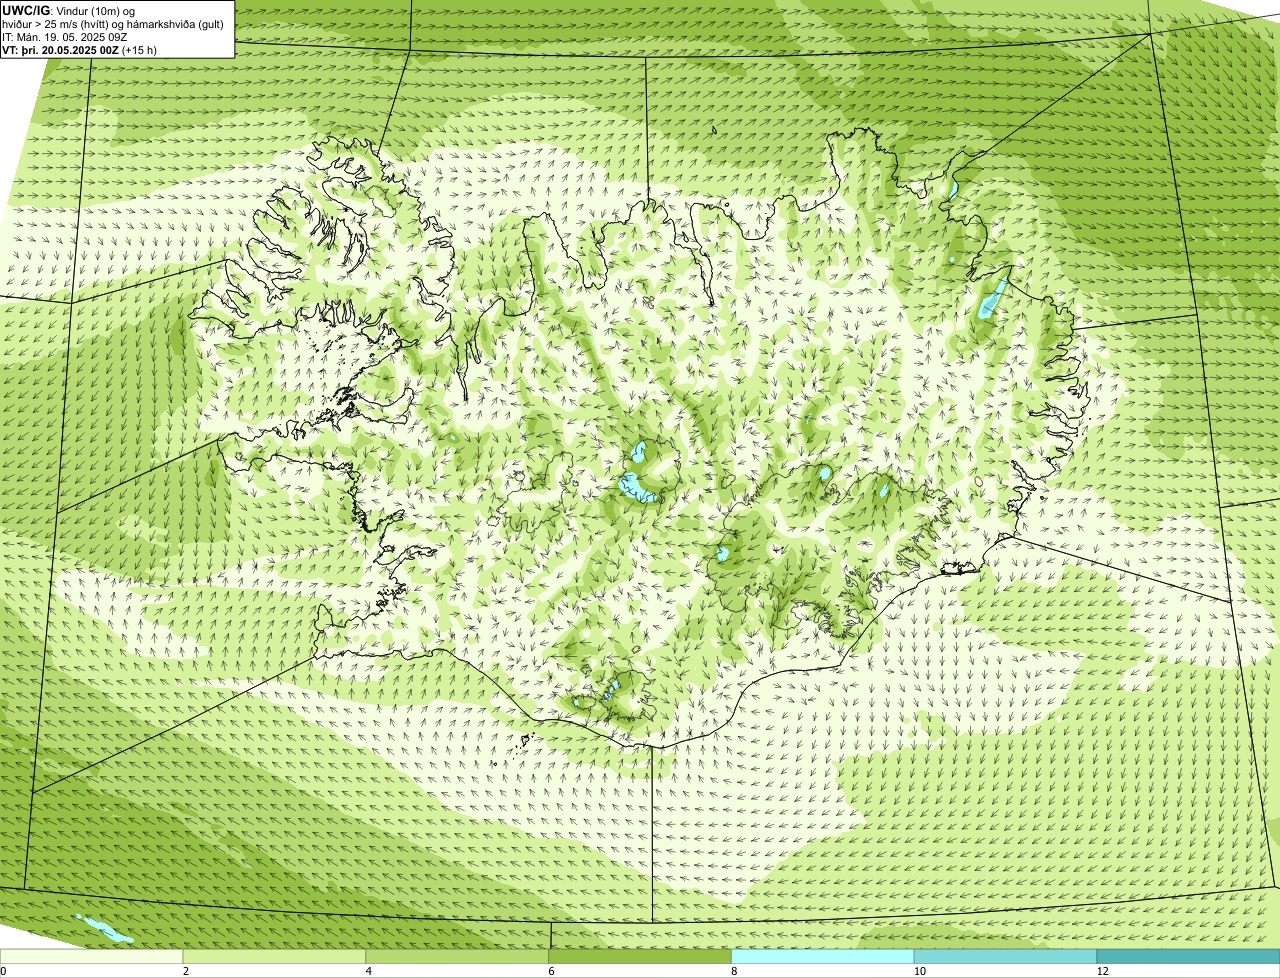Click the valid time 'VT: þri. 20.05.2025 00Z'
This screenshot has height=978, width=1280.
coord(60,49)
